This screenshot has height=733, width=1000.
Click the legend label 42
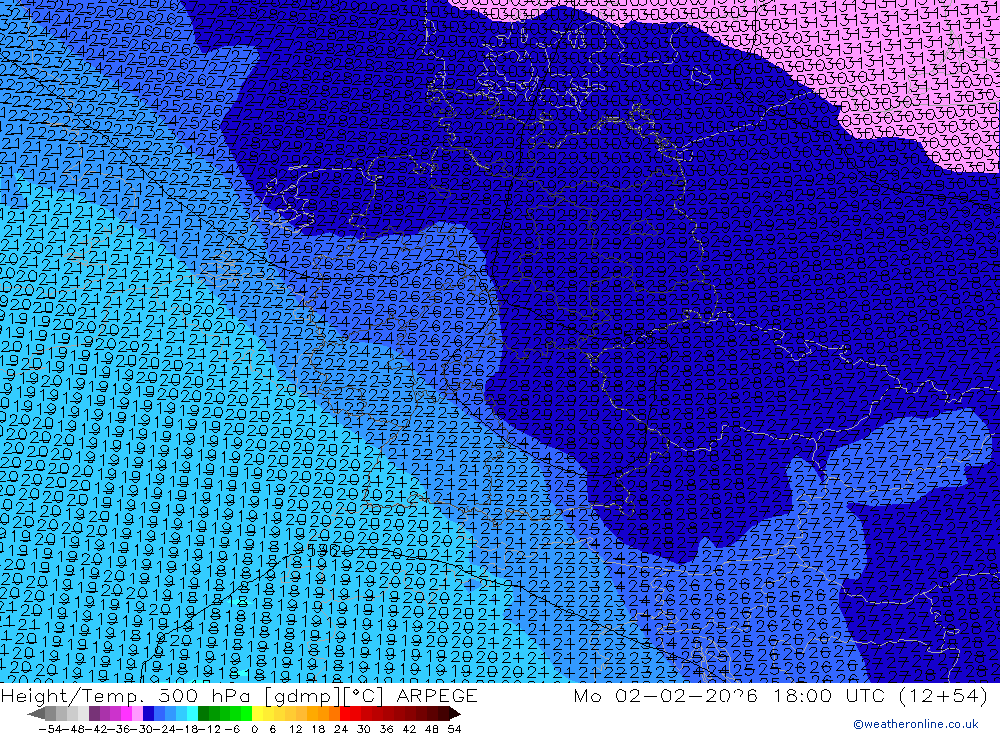(409, 729)
